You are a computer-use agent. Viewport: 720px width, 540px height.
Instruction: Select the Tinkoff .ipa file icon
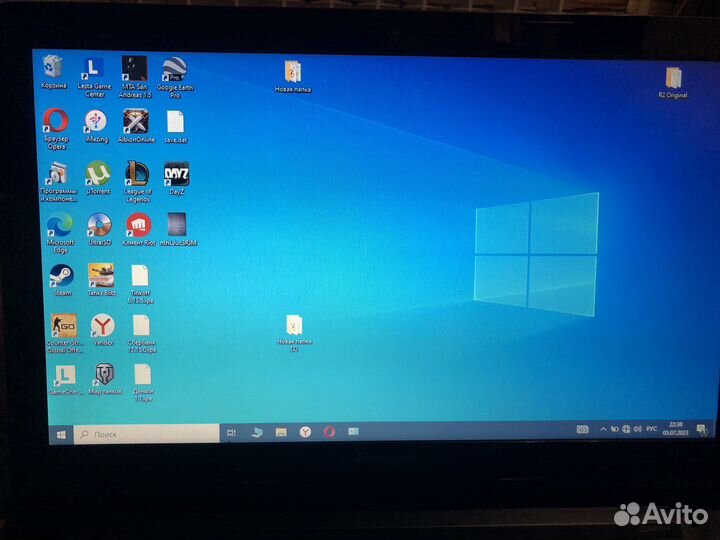click(141, 284)
